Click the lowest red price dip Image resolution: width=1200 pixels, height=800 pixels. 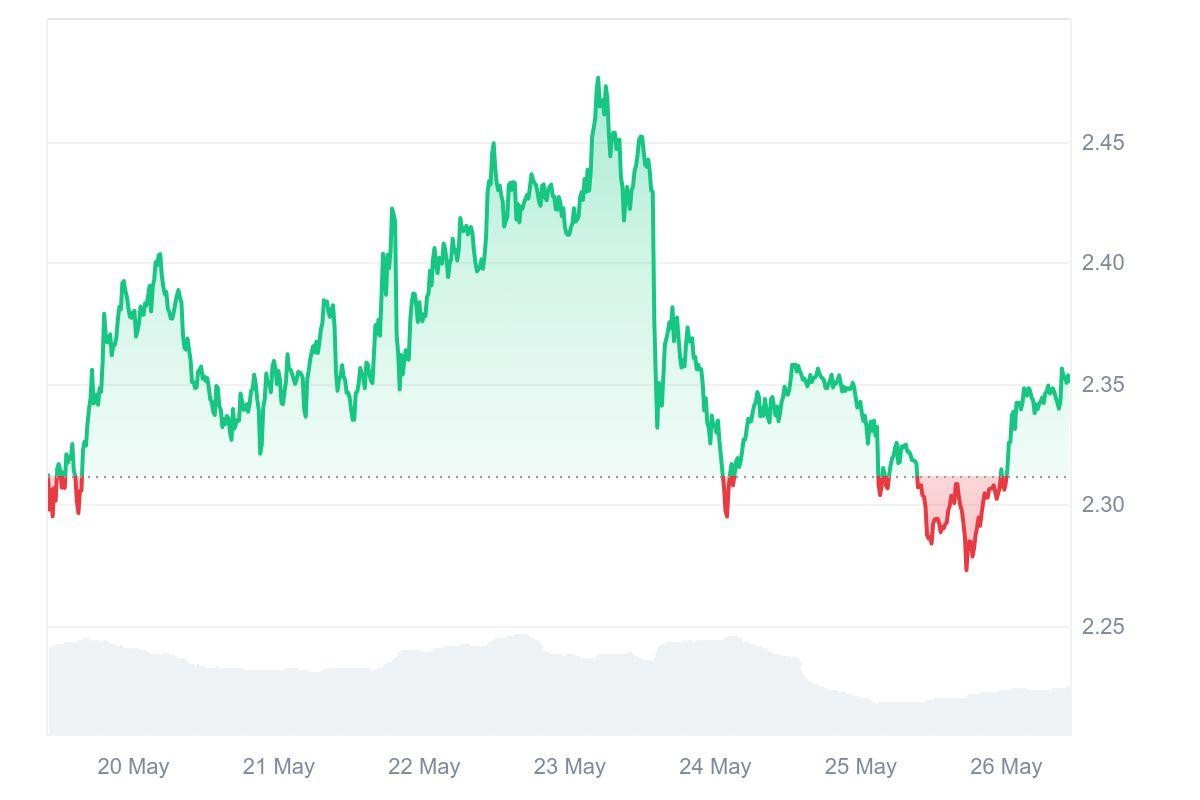966,568
